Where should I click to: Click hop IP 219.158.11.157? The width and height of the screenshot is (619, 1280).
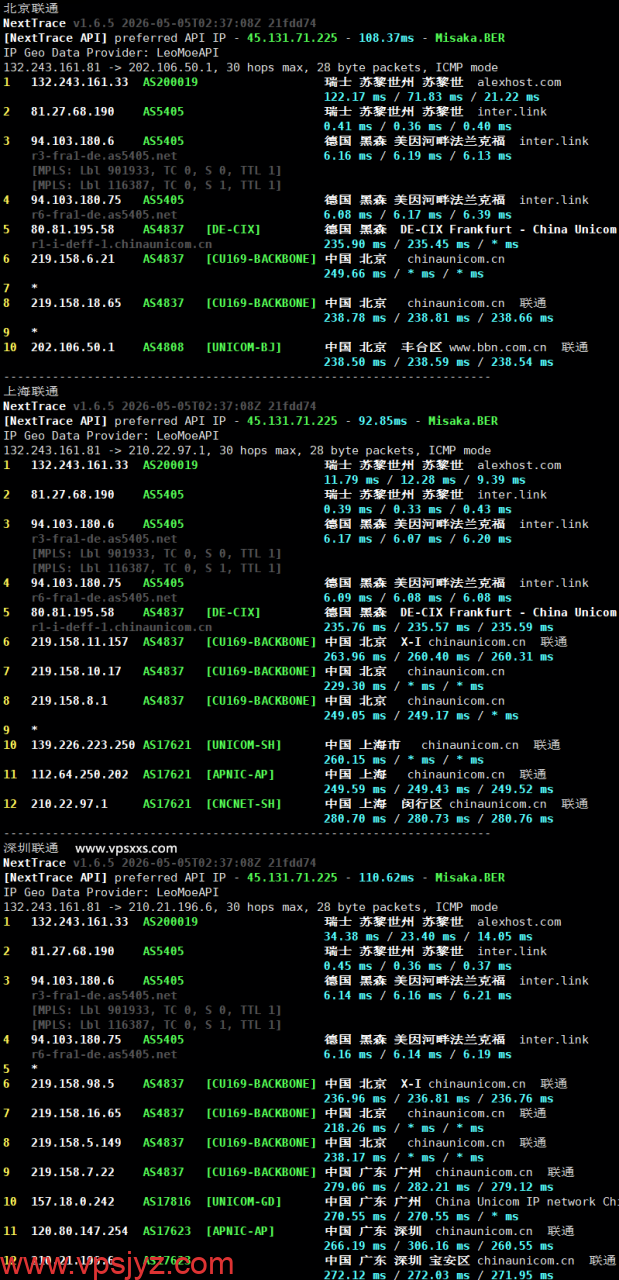[80, 642]
